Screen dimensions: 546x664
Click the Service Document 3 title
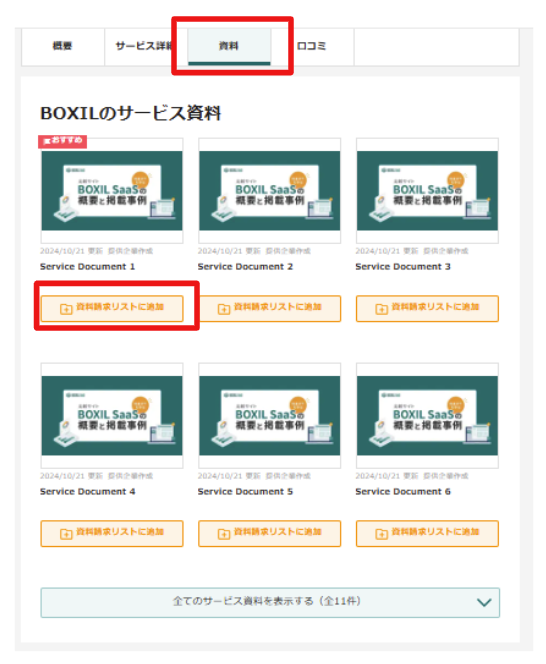(403, 267)
